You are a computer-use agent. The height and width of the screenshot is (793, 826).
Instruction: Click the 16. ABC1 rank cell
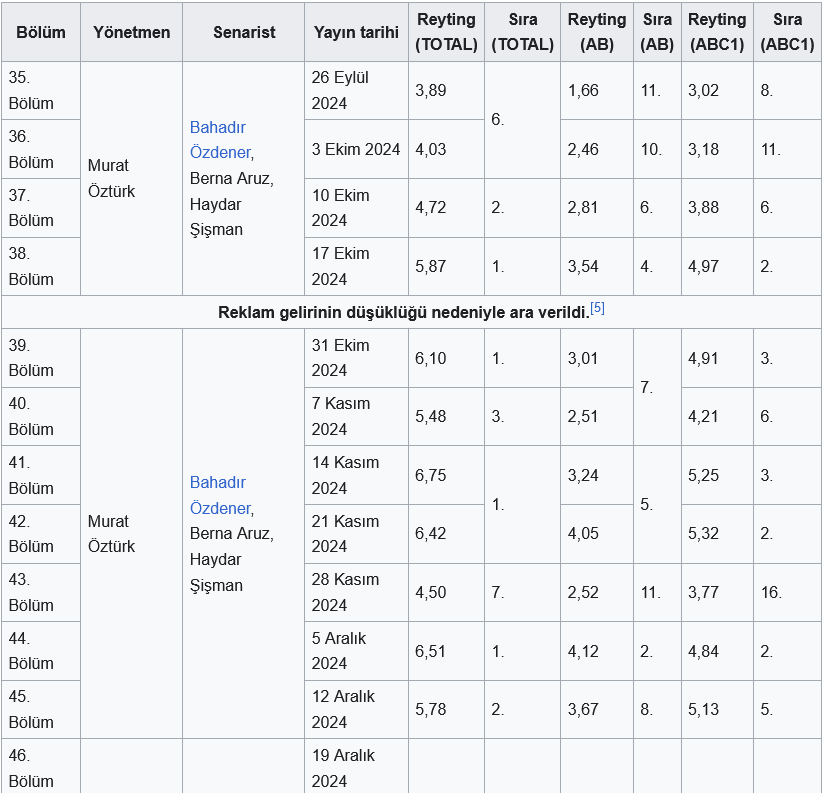coord(788,593)
